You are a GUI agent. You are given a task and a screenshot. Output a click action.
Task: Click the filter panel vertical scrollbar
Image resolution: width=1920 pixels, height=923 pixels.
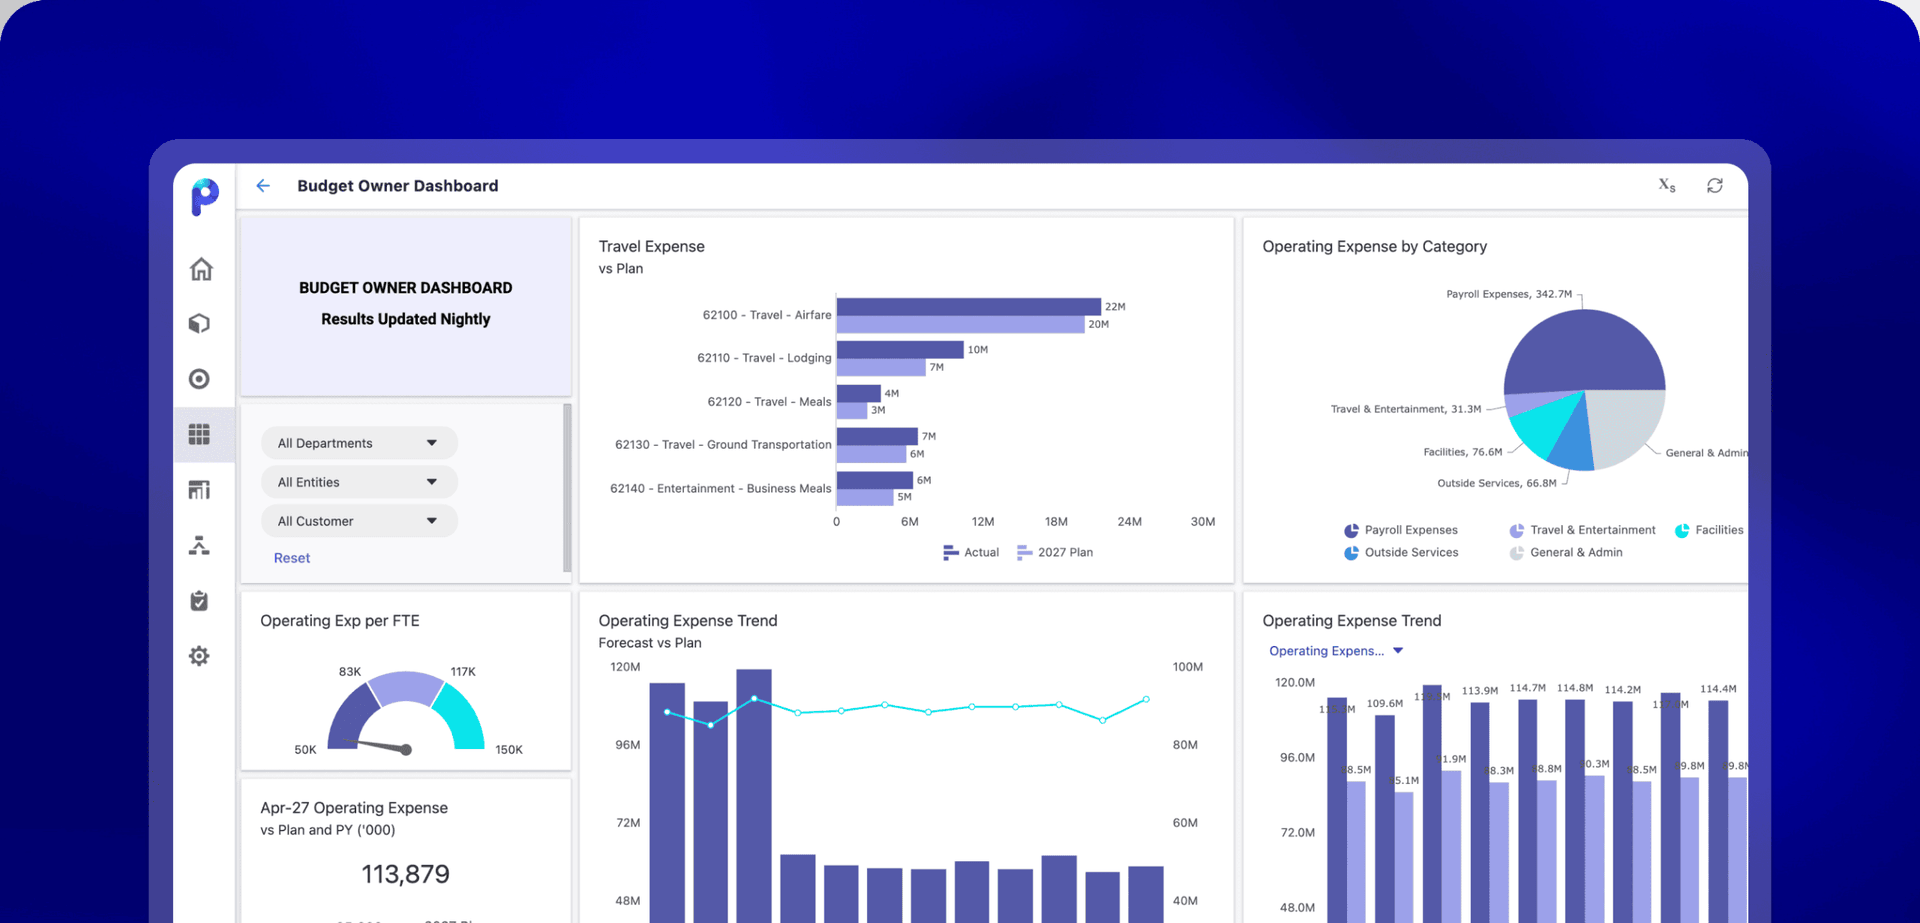pos(567,487)
